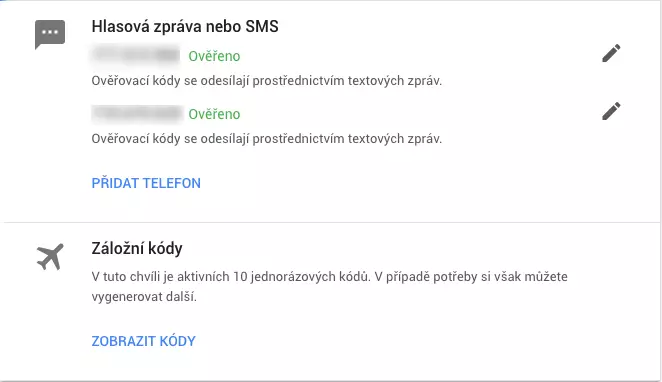Click the text about 10 active one-time codes
662x382 pixels.
(x=231, y=277)
